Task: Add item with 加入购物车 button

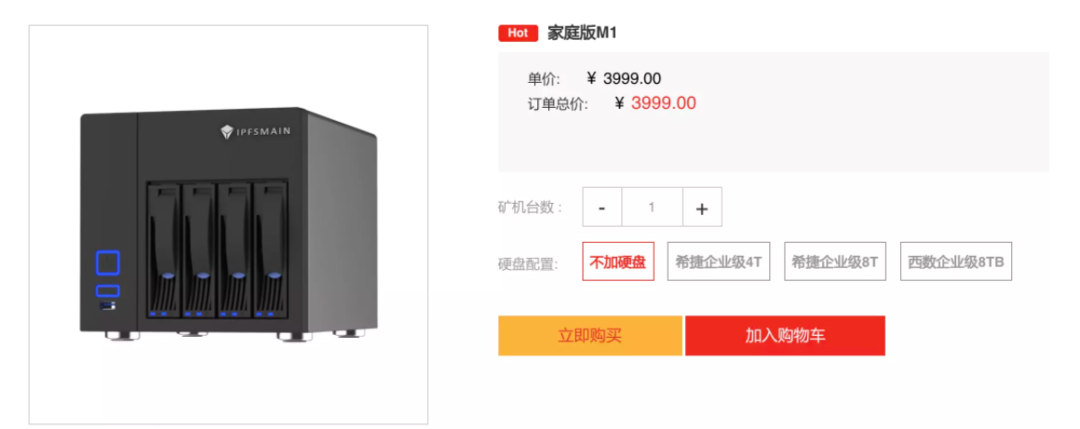Action: (x=785, y=336)
